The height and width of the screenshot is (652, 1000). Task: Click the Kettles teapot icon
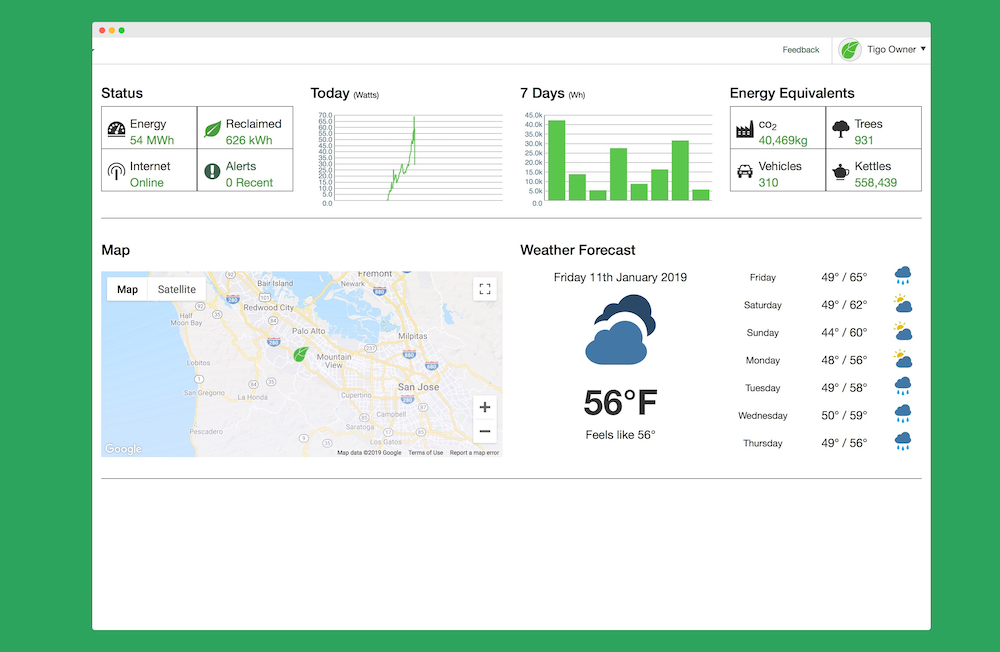[840, 172]
